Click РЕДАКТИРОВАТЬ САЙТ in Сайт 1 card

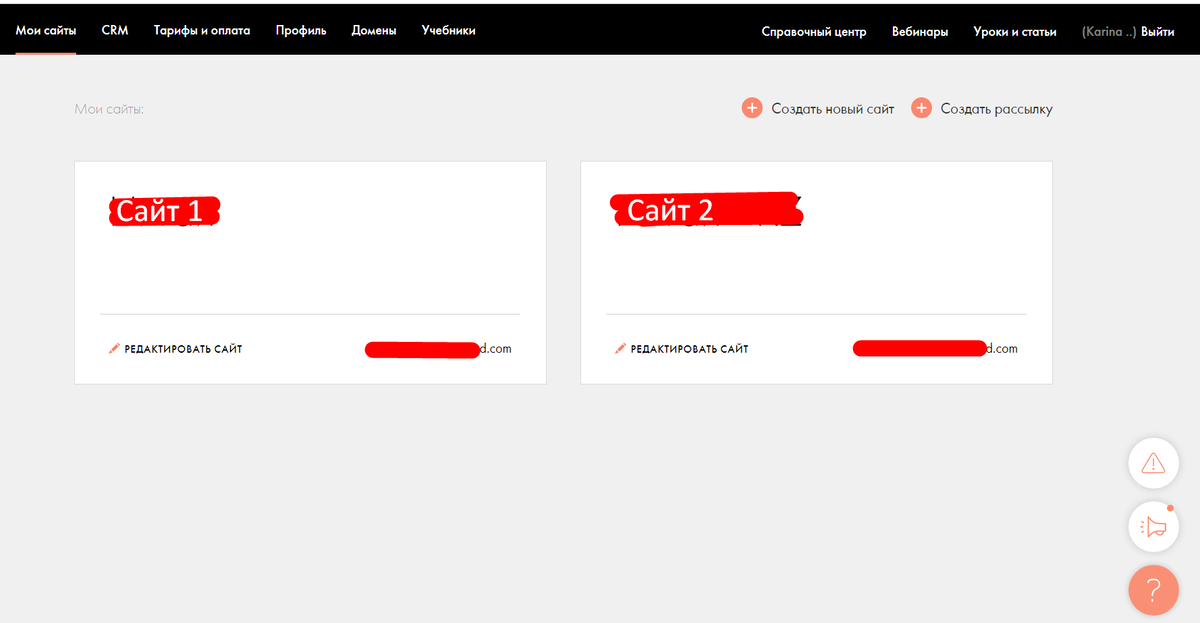click(x=183, y=349)
